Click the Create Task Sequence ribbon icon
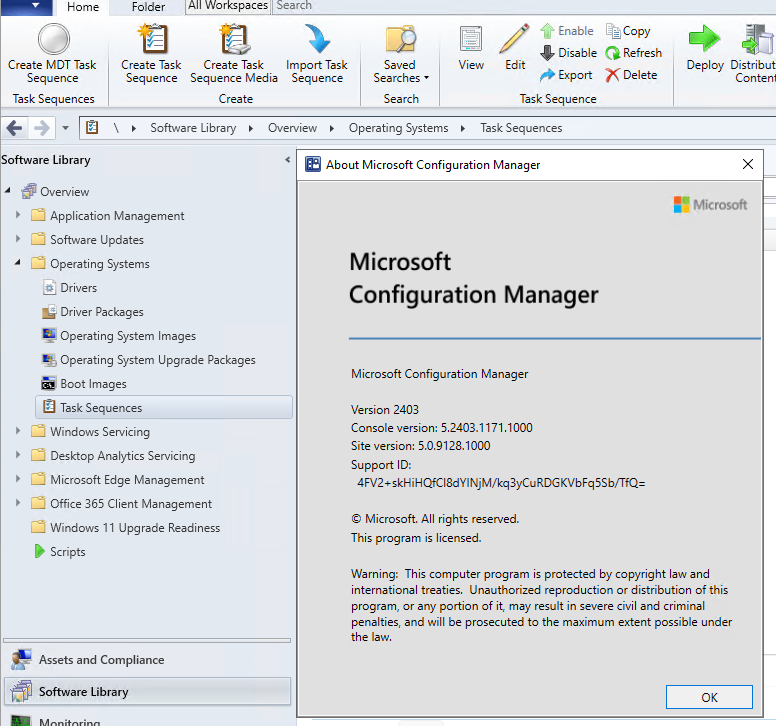 click(x=153, y=39)
